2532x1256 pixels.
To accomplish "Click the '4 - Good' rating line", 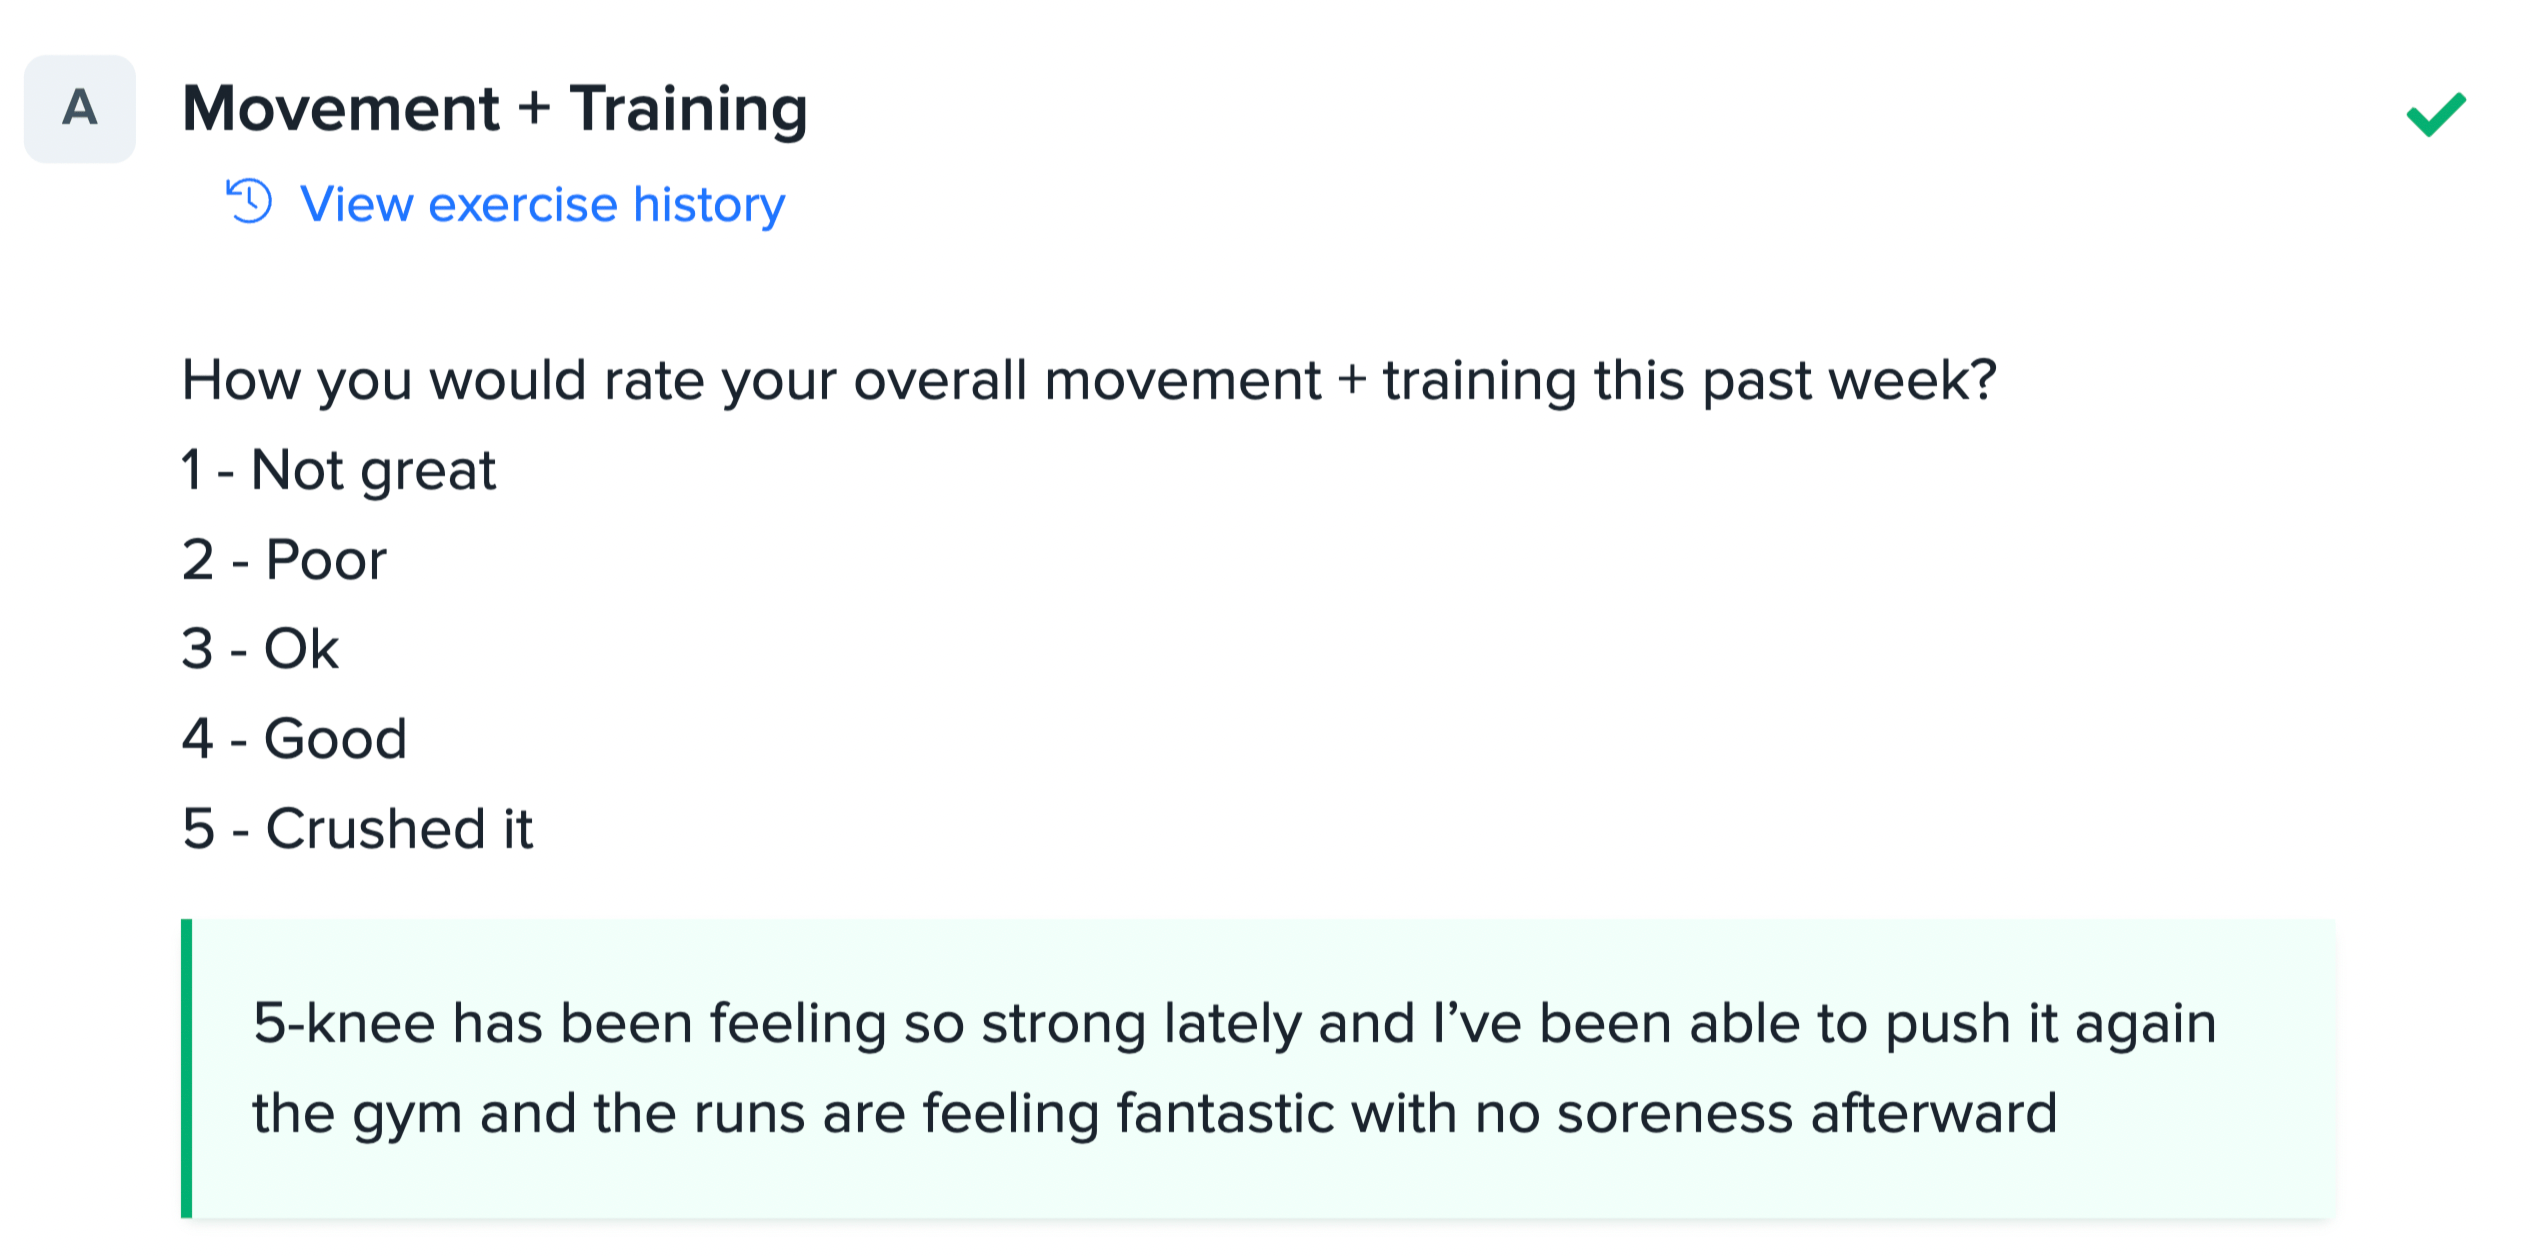I will click(x=294, y=738).
